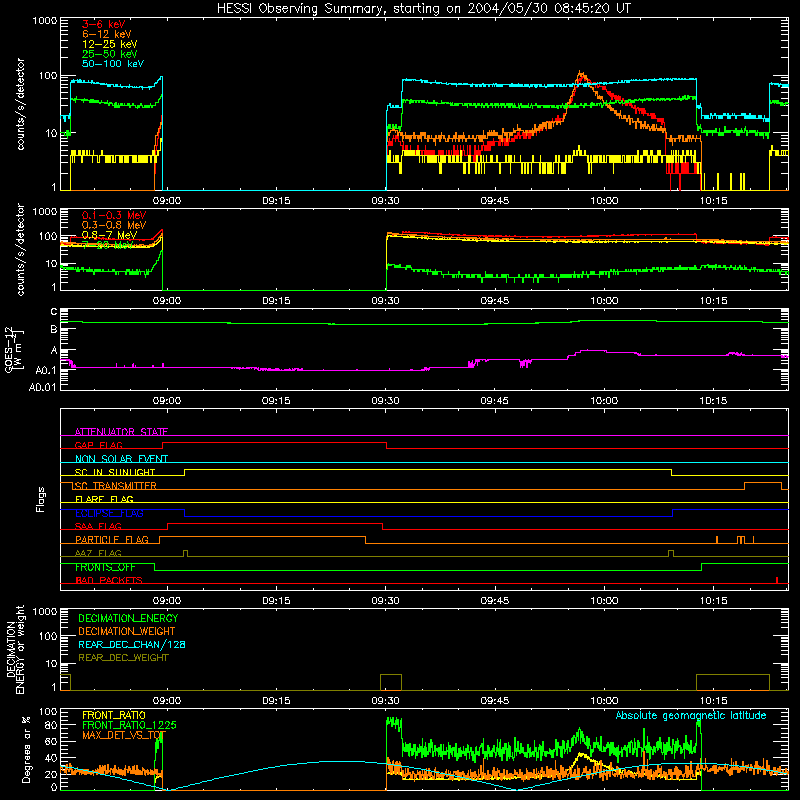Click 09:00 tick under the decimation plot
Screen dimensions: 800x800
pos(167,701)
